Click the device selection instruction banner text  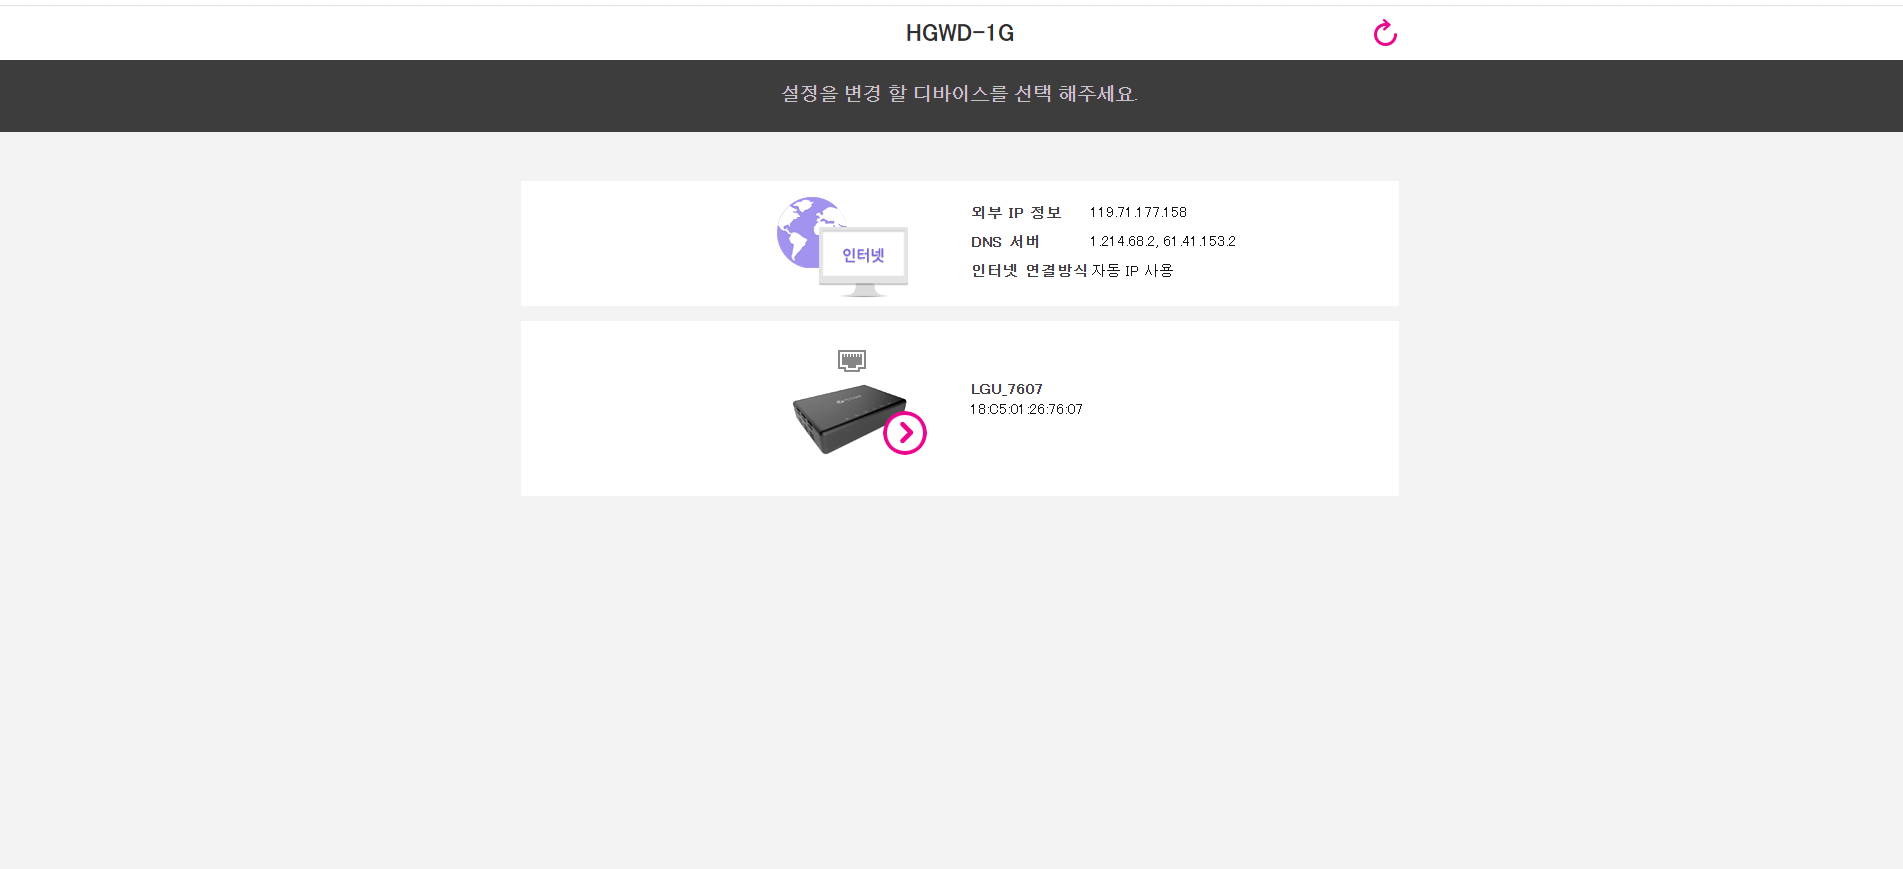(960, 93)
